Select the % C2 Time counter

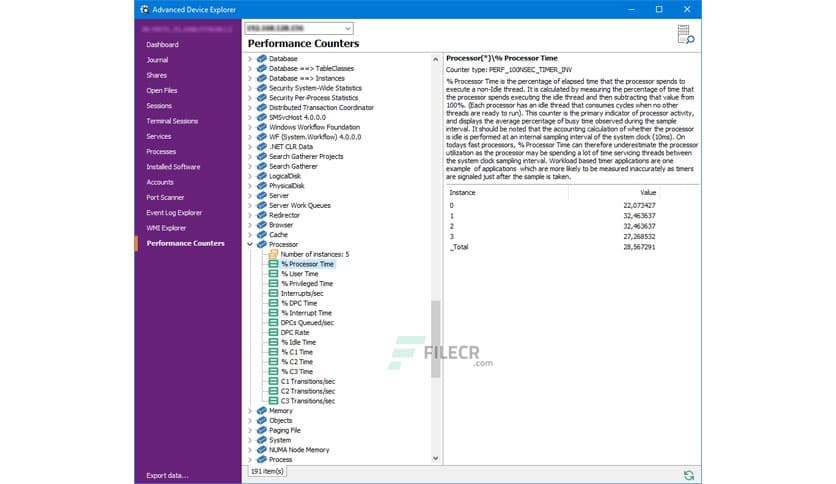tap(297, 362)
